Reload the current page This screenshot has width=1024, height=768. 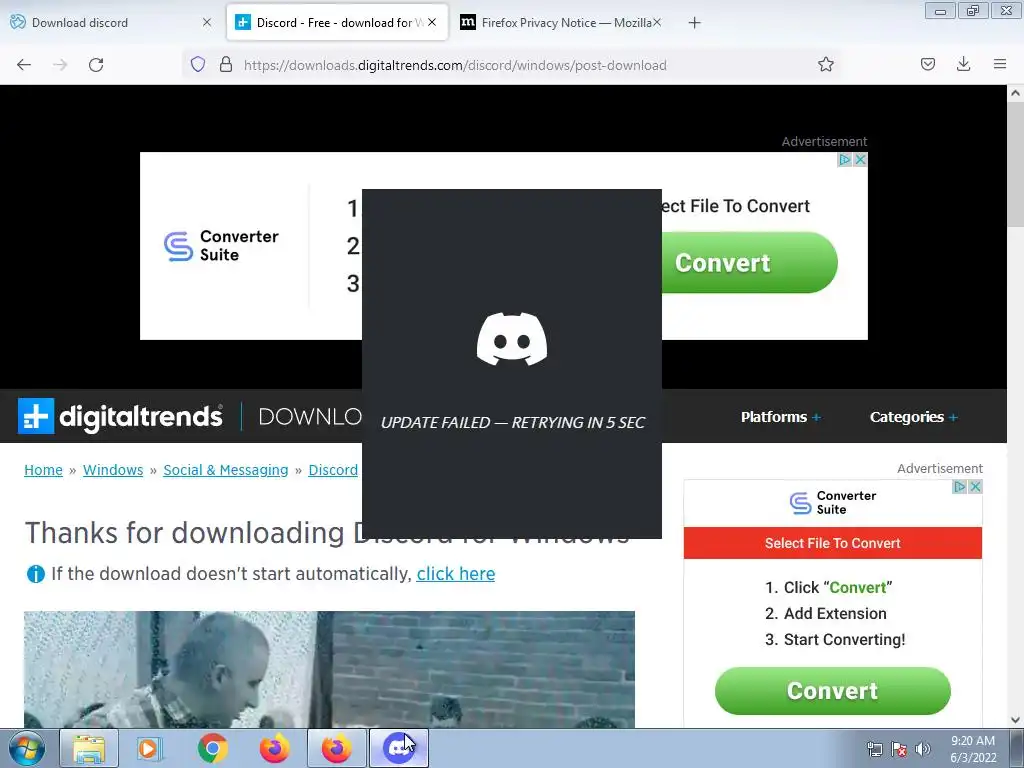pyautogui.click(x=96, y=65)
